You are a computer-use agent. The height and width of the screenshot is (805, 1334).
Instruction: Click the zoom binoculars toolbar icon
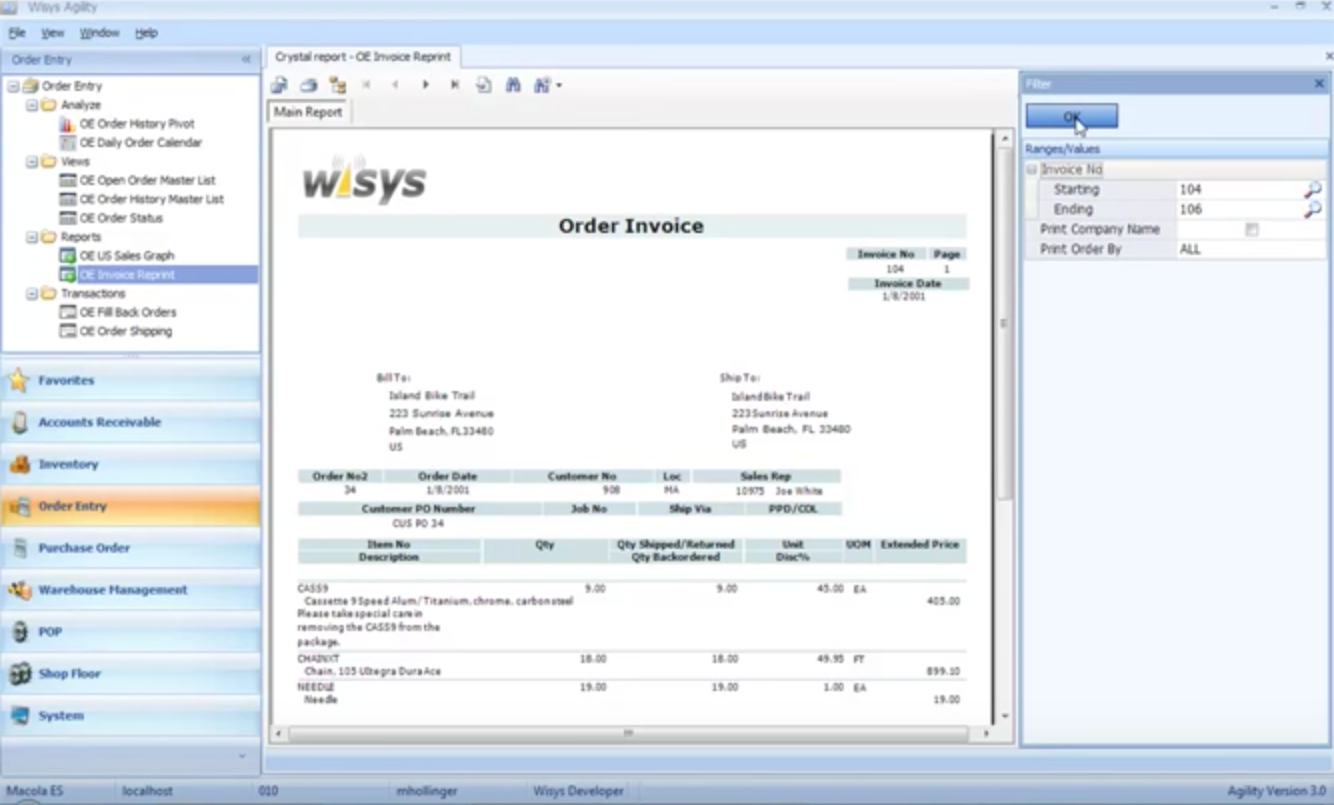[x=541, y=85]
